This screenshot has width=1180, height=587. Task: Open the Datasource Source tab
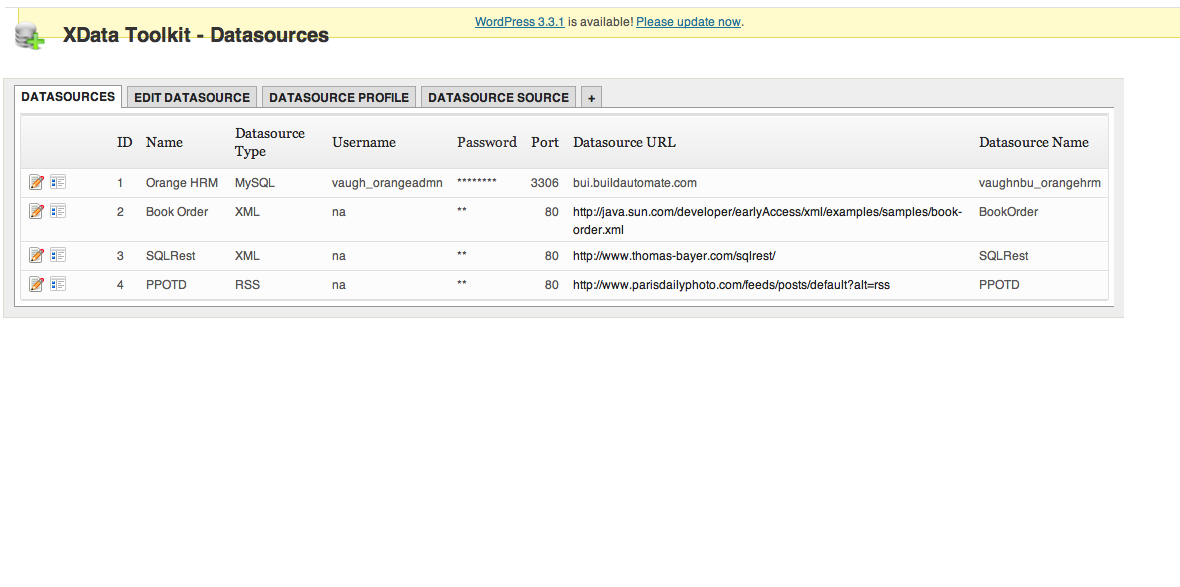[x=498, y=97]
